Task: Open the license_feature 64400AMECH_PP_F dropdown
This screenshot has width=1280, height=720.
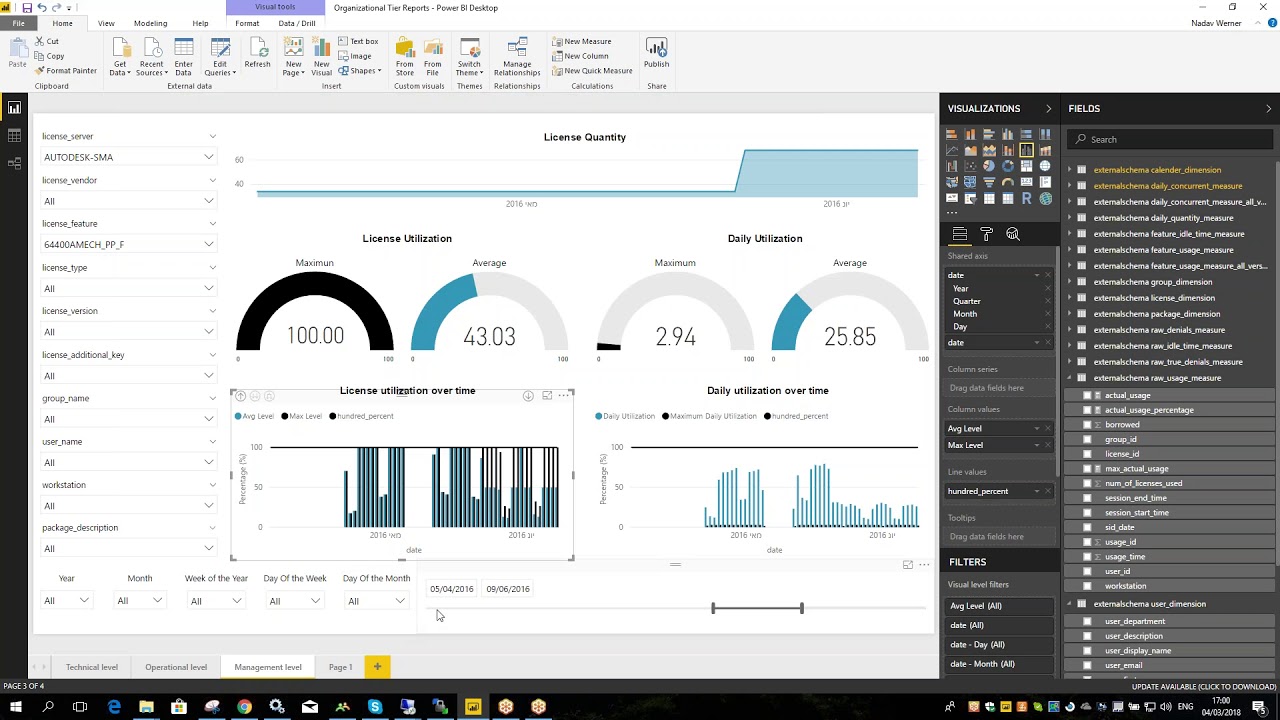Action: tap(129, 244)
